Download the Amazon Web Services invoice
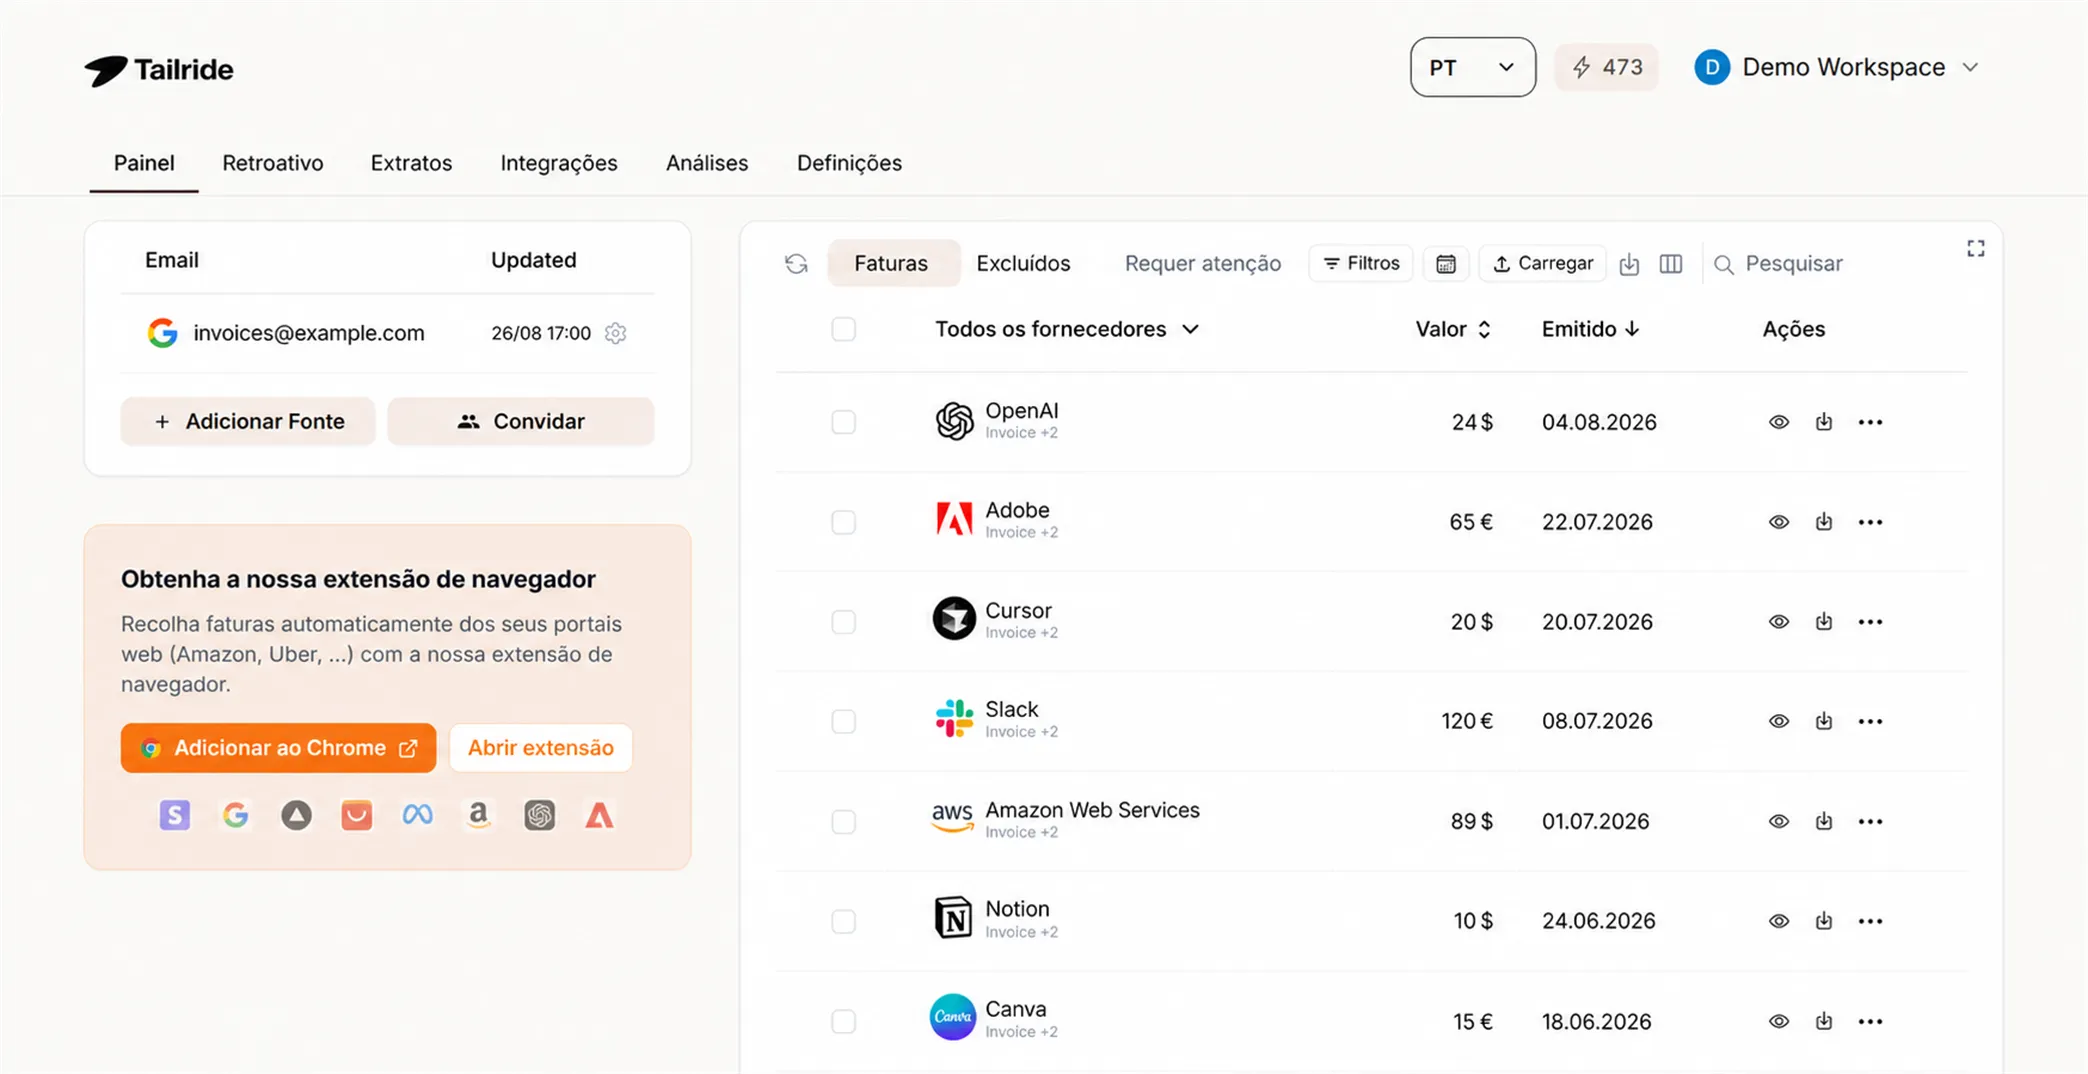This screenshot has height=1074, width=2088. (x=1824, y=821)
